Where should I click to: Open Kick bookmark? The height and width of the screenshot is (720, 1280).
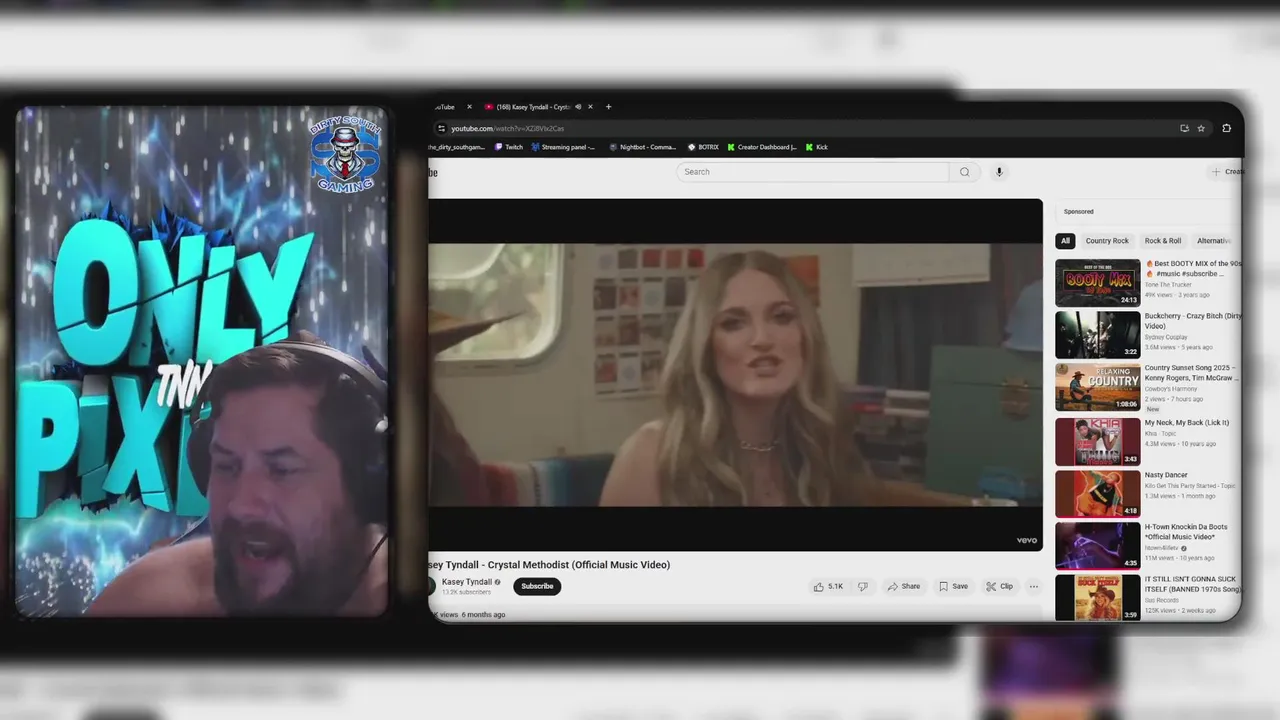click(817, 147)
